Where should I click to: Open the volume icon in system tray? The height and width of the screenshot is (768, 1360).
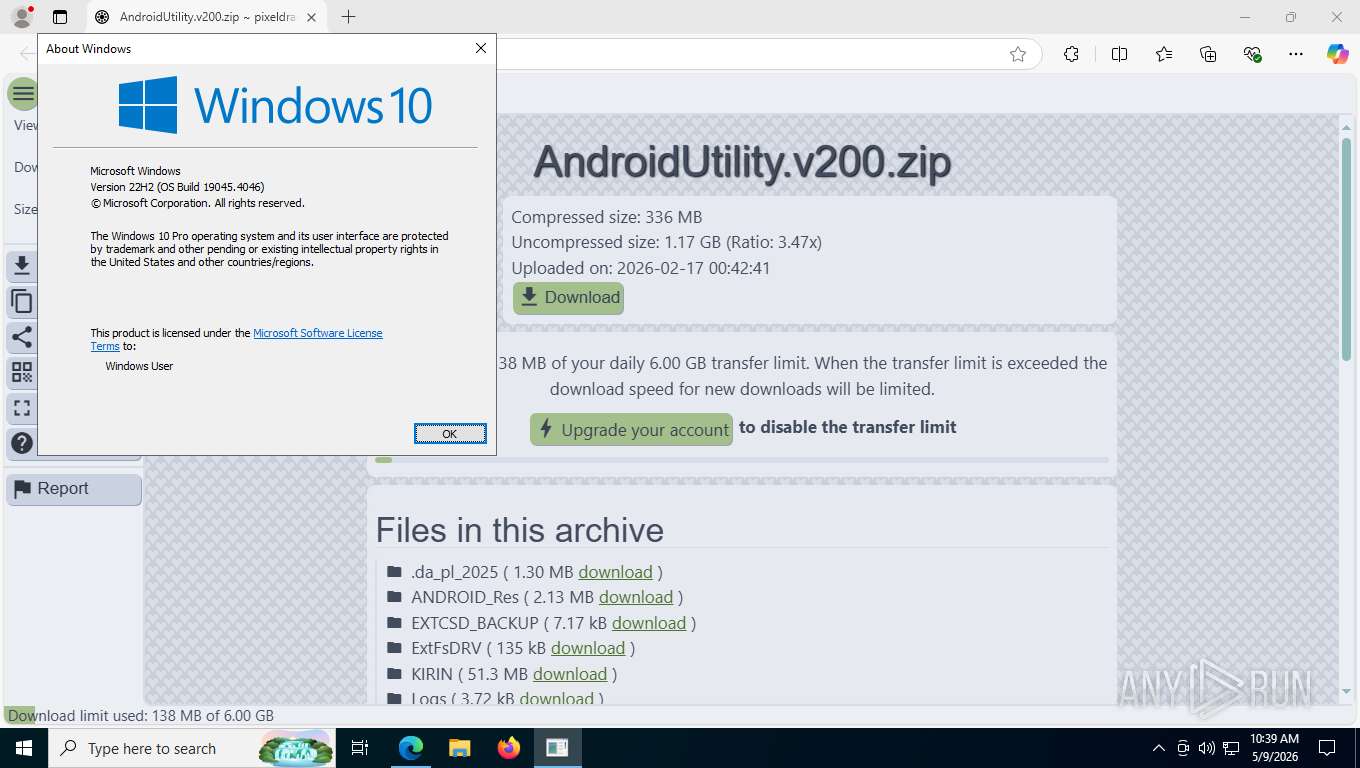click(1207, 748)
